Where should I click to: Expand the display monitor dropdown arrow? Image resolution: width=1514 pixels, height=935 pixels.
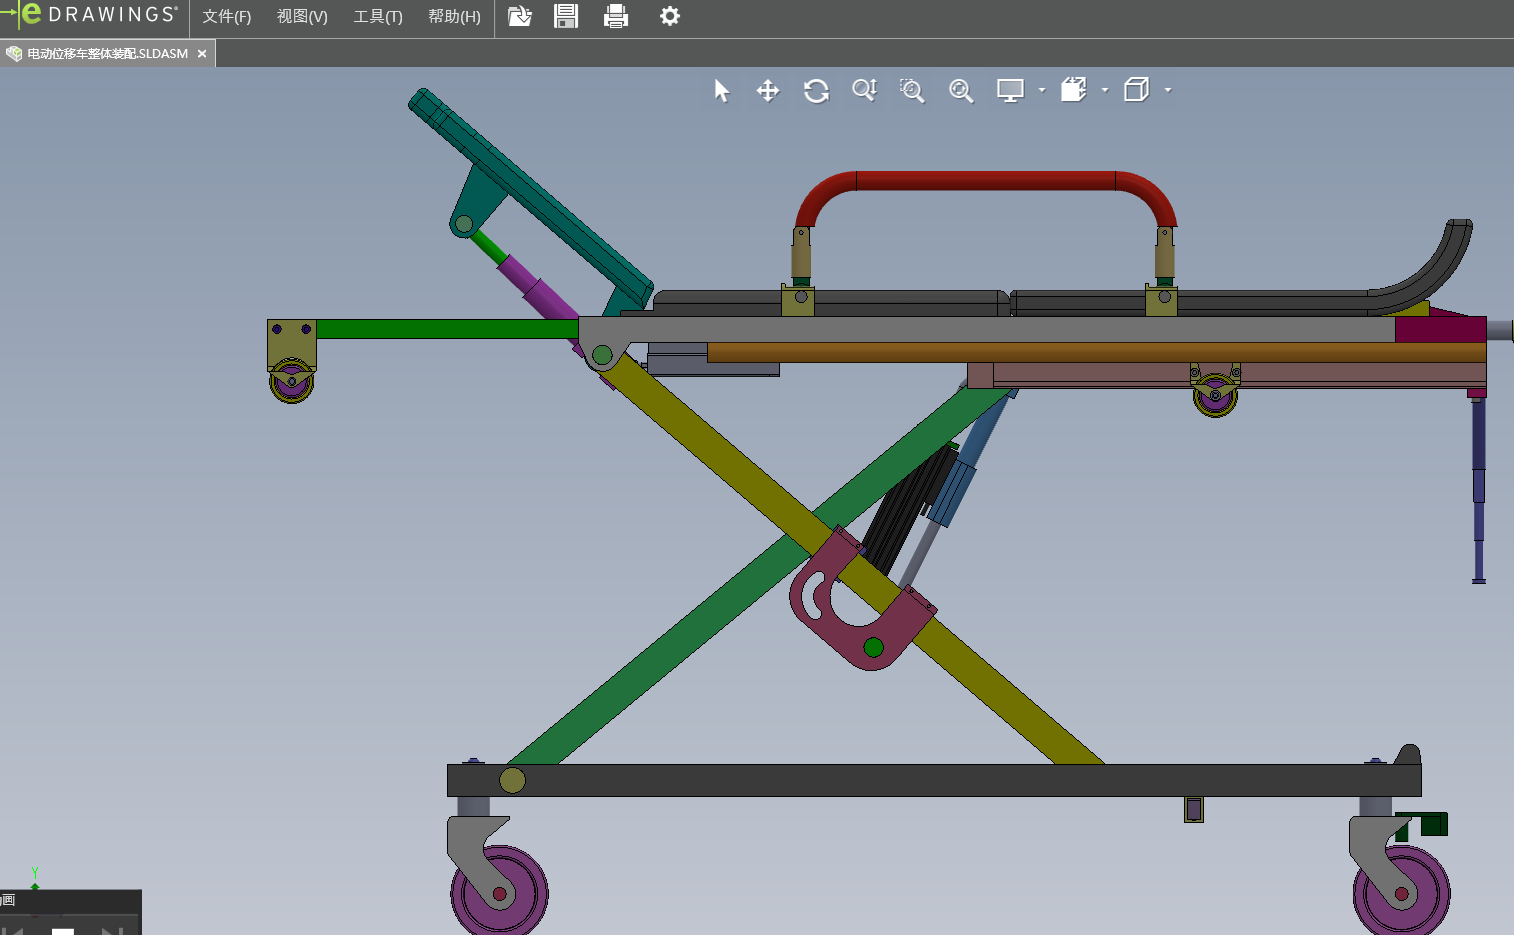point(1042,90)
